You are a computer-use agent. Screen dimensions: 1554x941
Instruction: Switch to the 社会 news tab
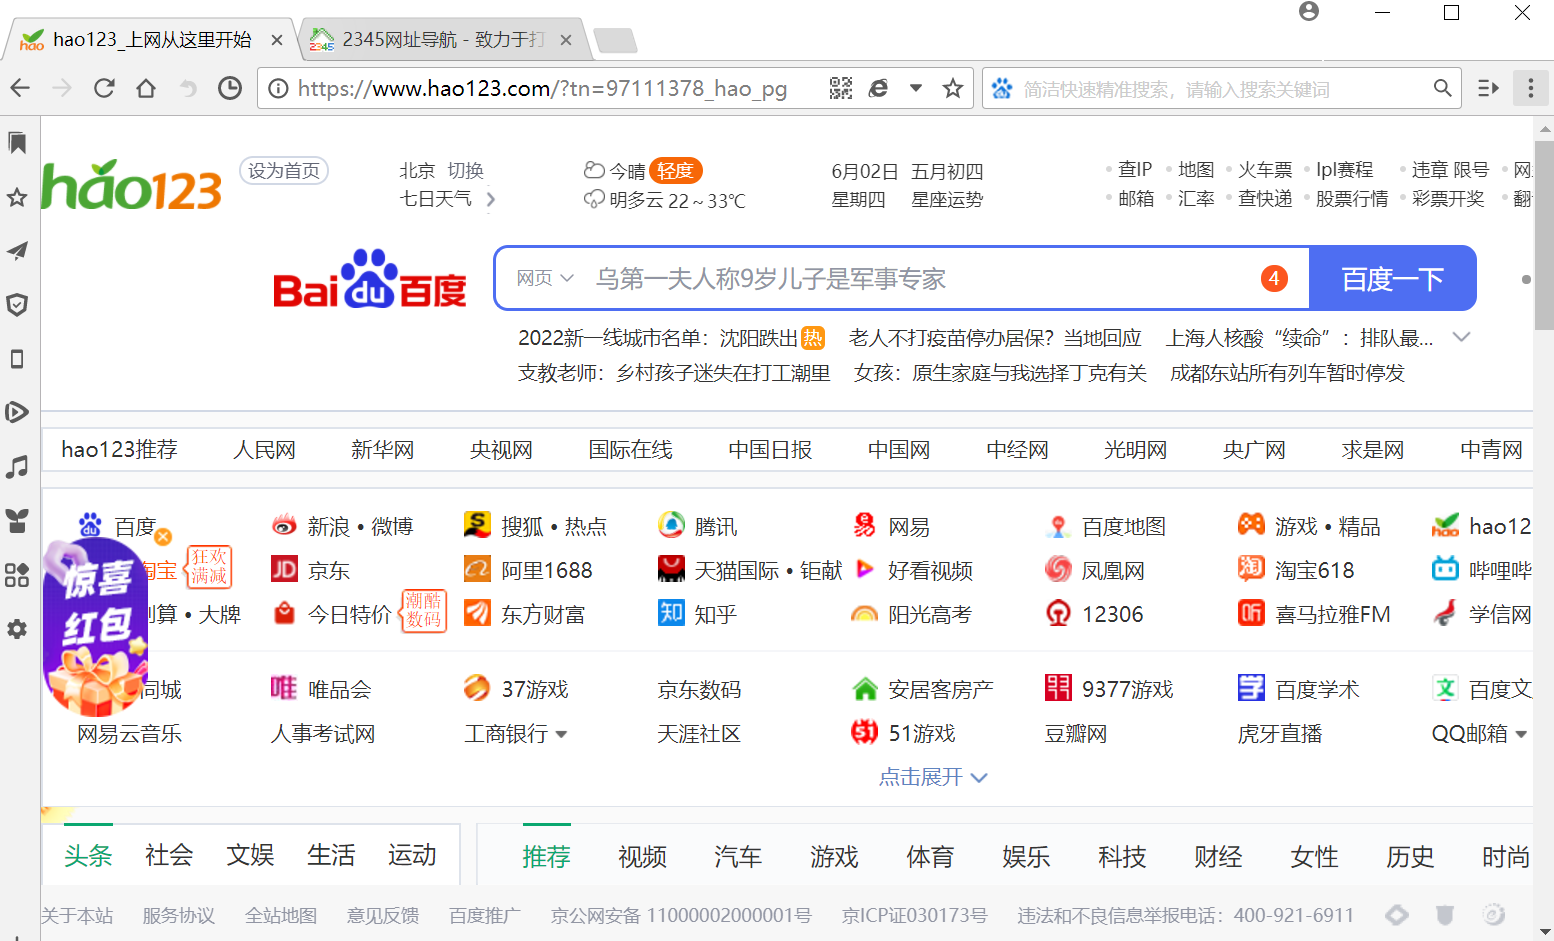tap(168, 855)
